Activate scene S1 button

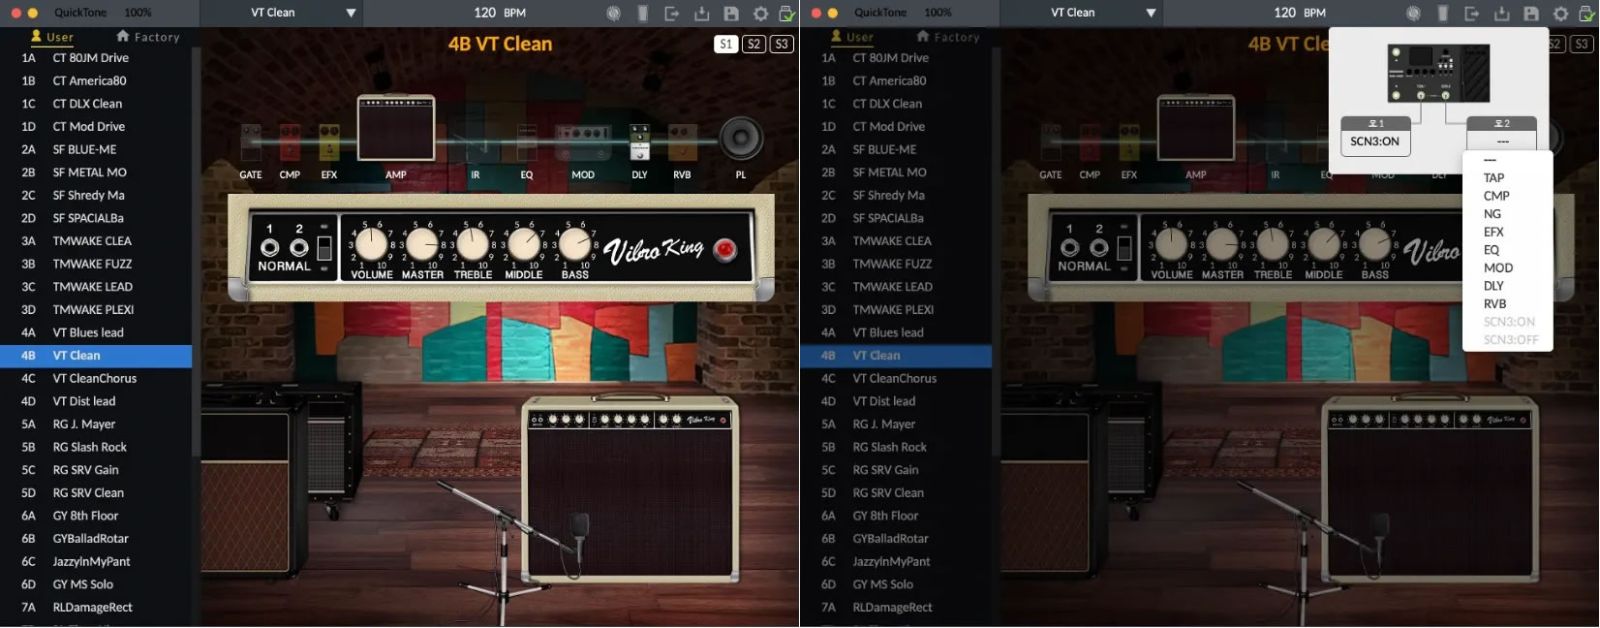click(726, 44)
